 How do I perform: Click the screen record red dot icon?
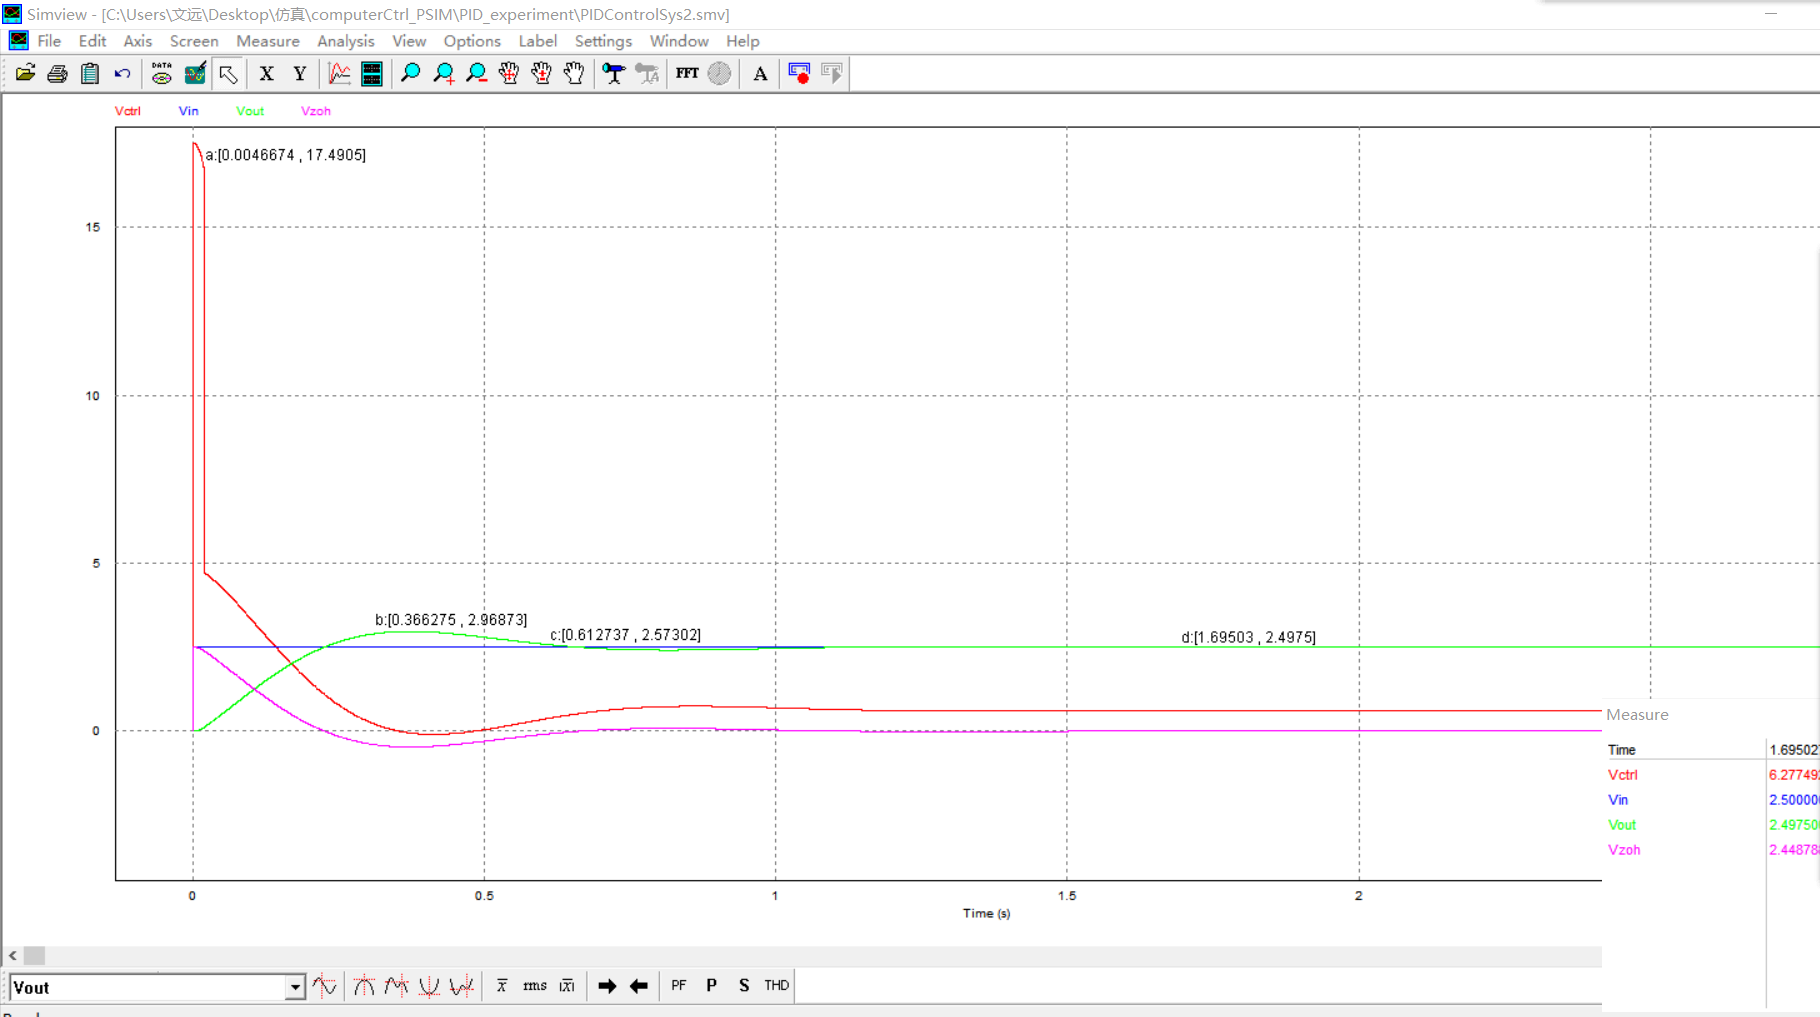(799, 73)
